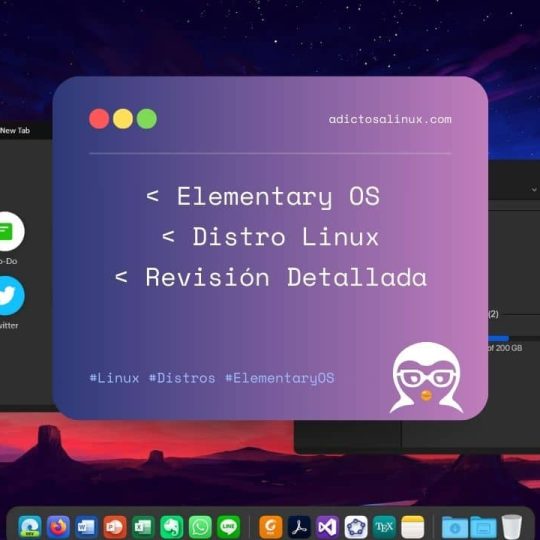
Task: Open the yellow Notes app in dock
Action: tap(413, 527)
